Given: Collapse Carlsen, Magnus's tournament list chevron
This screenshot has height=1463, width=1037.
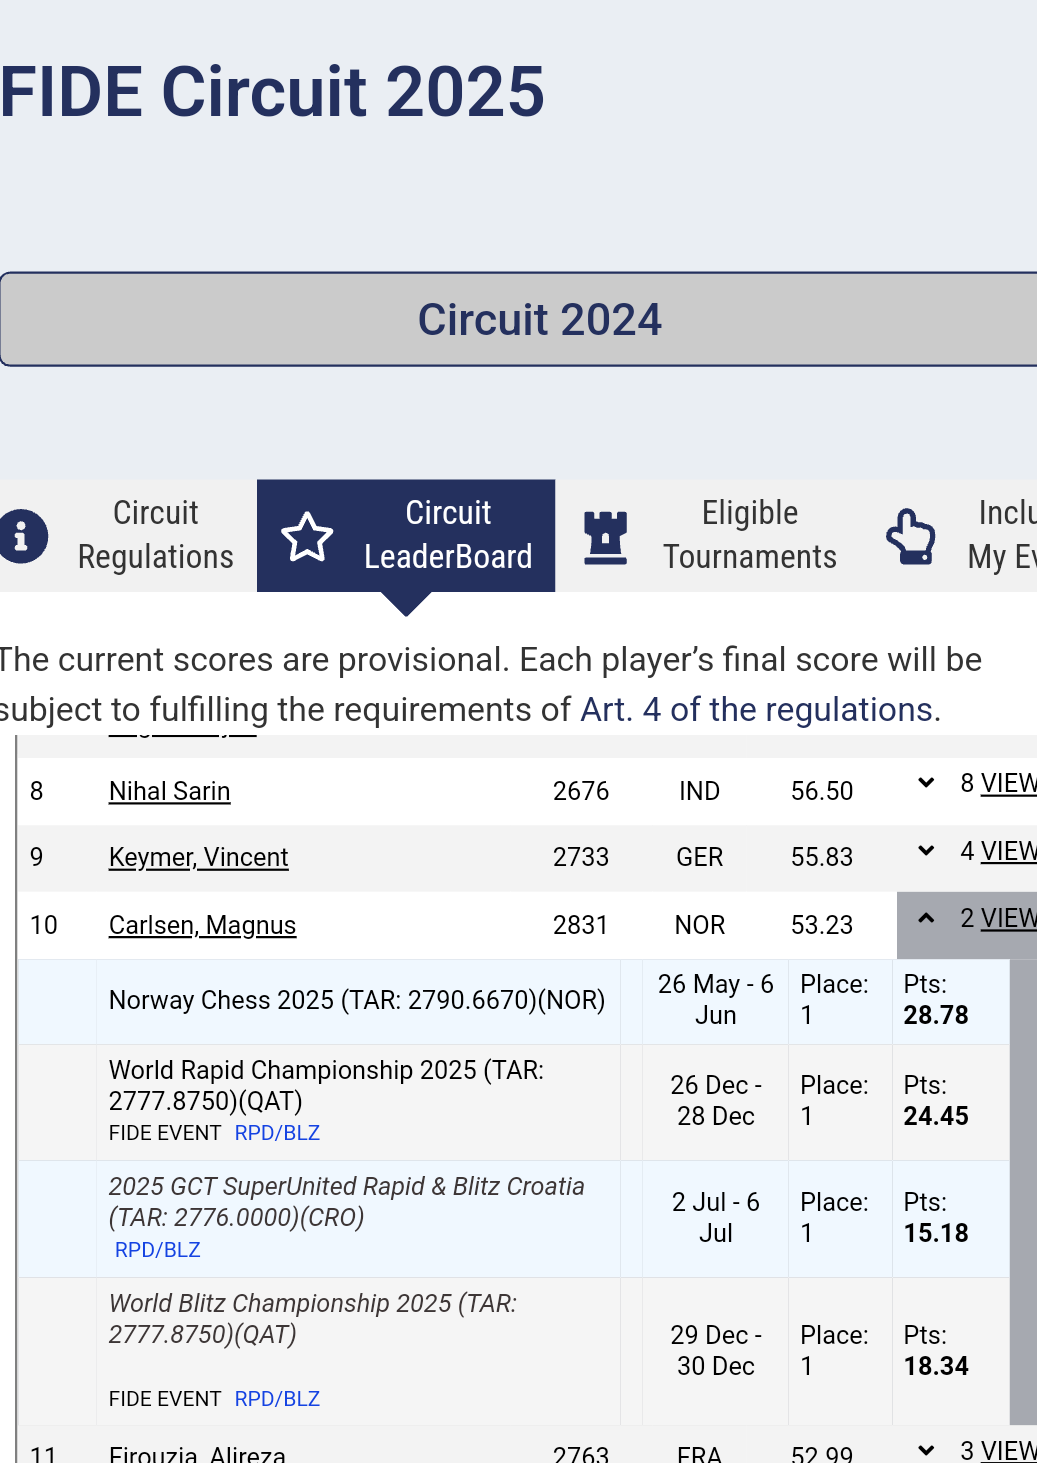Looking at the screenshot, I should pyautogui.click(x=926, y=918).
